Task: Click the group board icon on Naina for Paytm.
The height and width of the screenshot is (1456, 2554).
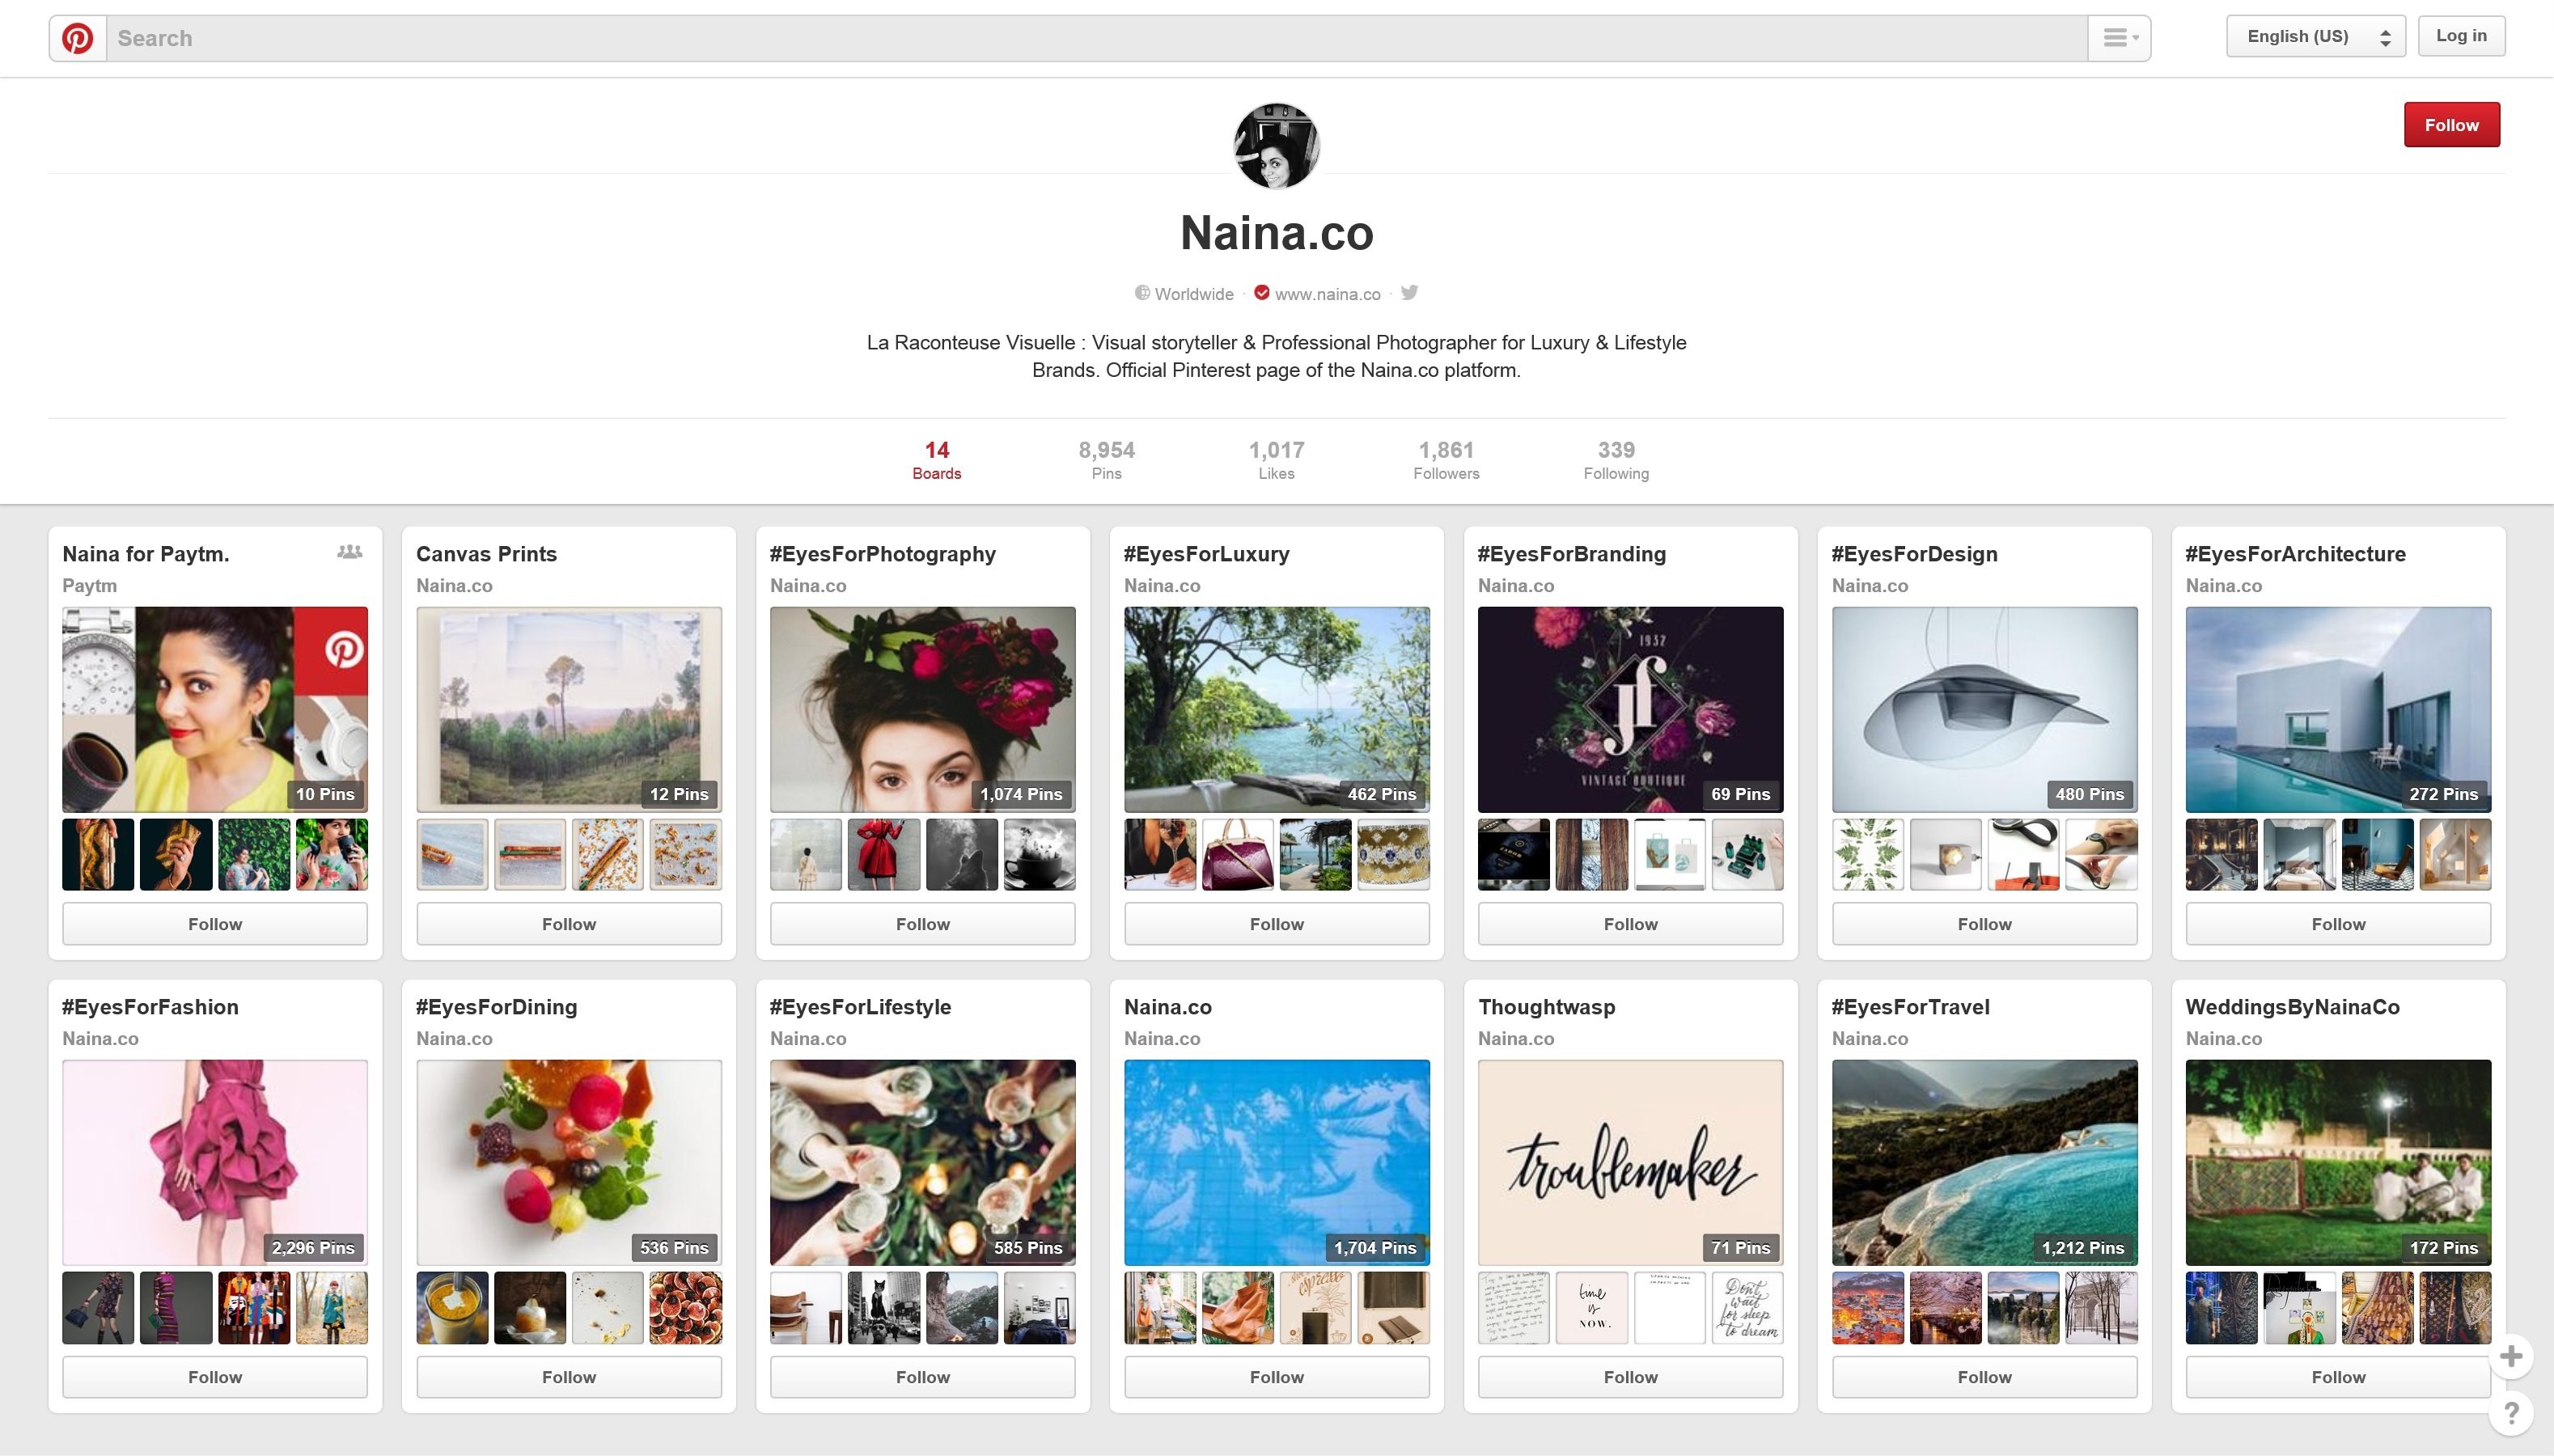Action: pyautogui.click(x=349, y=552)
